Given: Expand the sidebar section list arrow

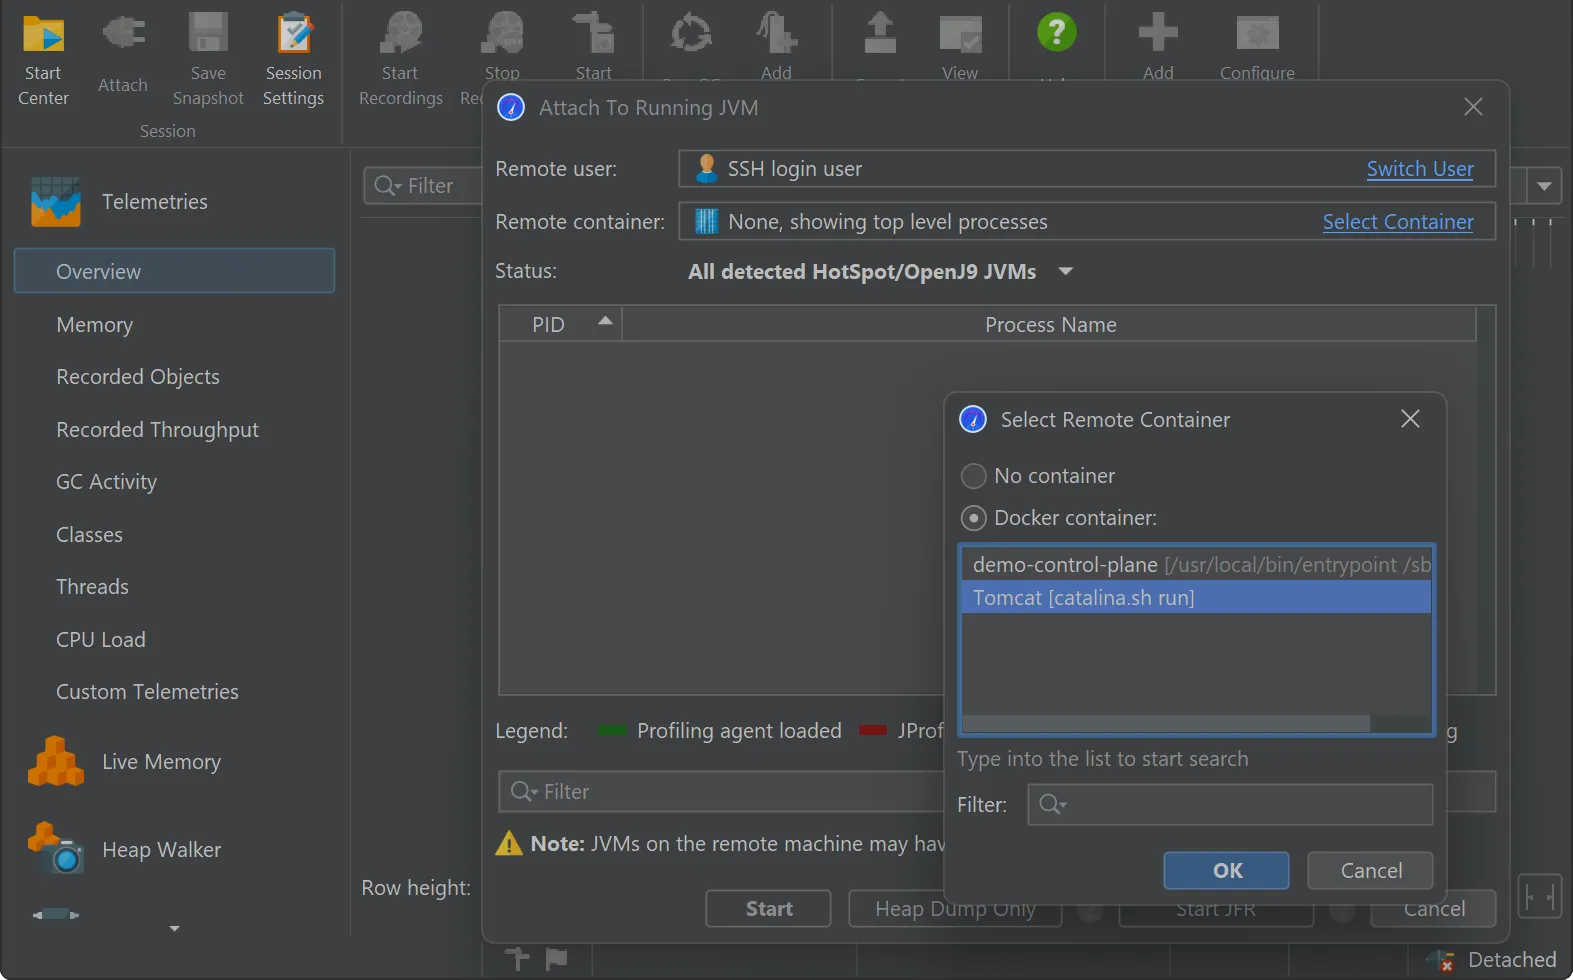Looking at the screenshot, I should click(174, 929).
